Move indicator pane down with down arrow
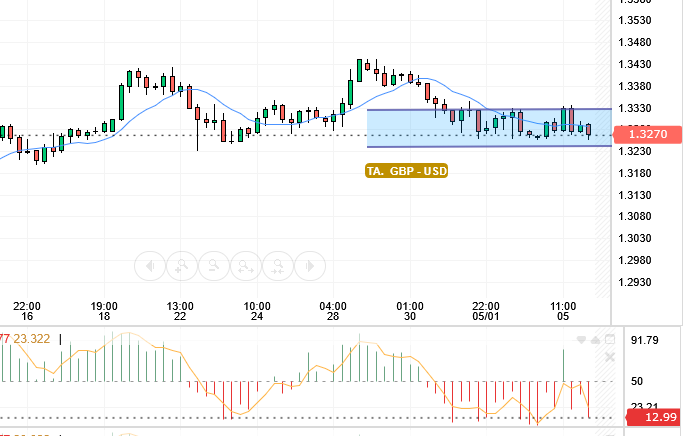684x436 pixels. 581,340
